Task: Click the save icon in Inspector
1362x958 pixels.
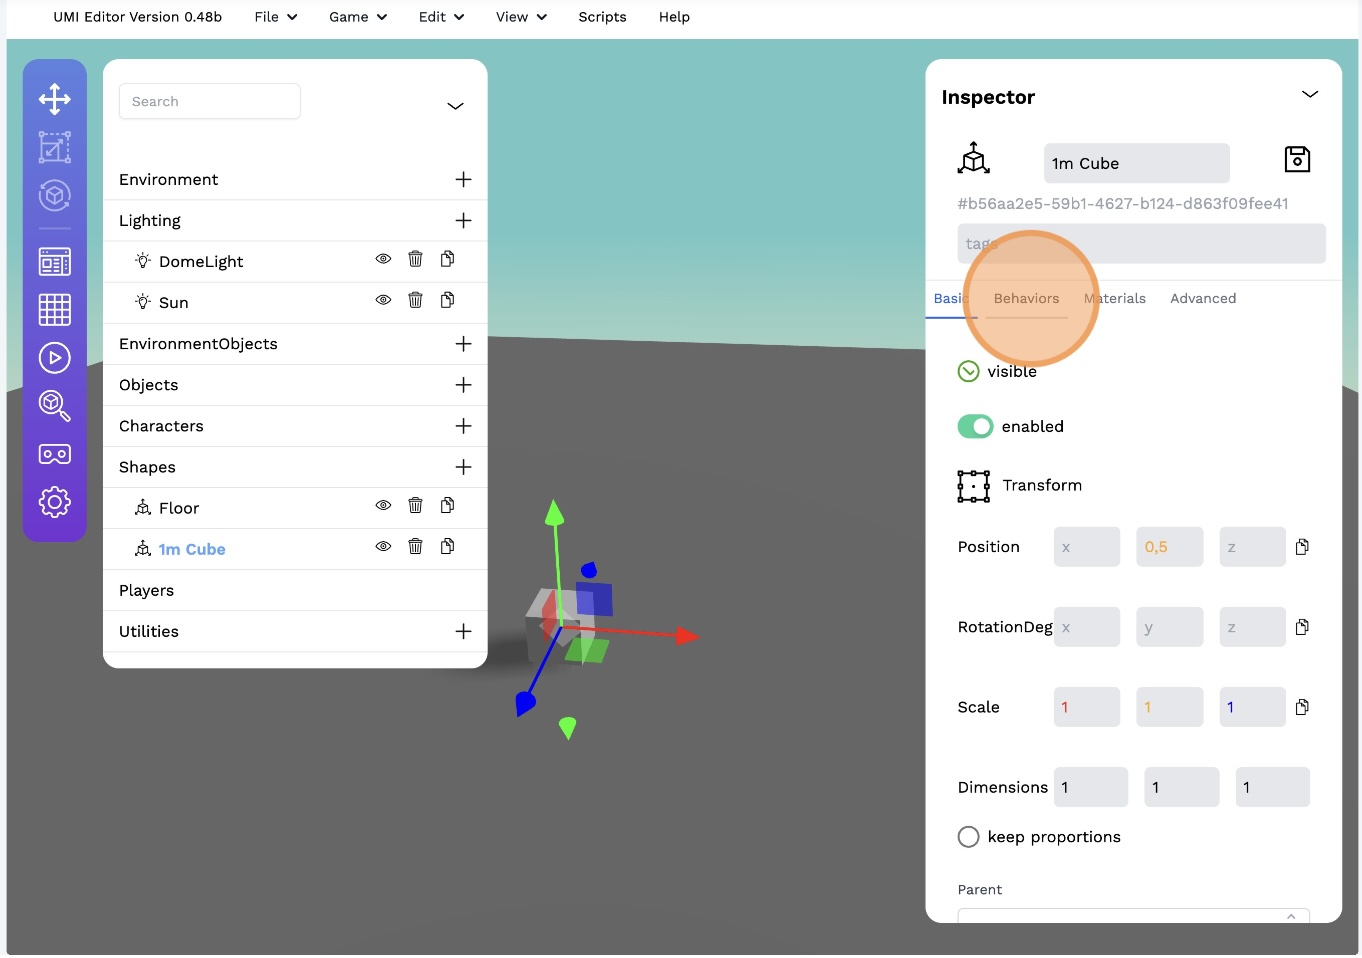Action: [1297, 159]
